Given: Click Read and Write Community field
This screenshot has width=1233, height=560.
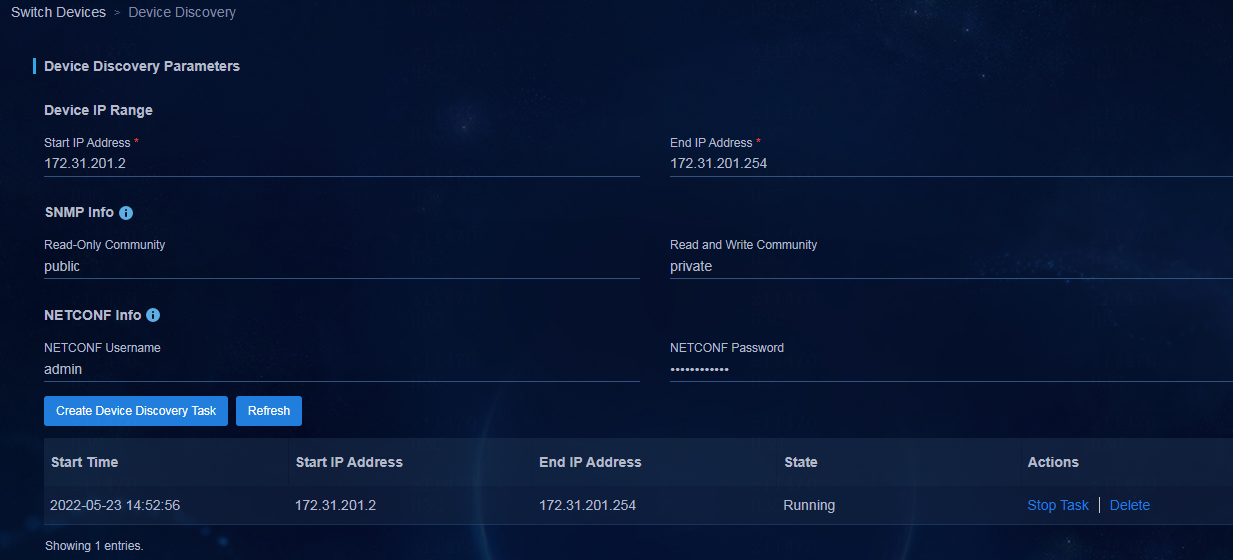Looking at the screenshot, I should click(x=950, y=267).
